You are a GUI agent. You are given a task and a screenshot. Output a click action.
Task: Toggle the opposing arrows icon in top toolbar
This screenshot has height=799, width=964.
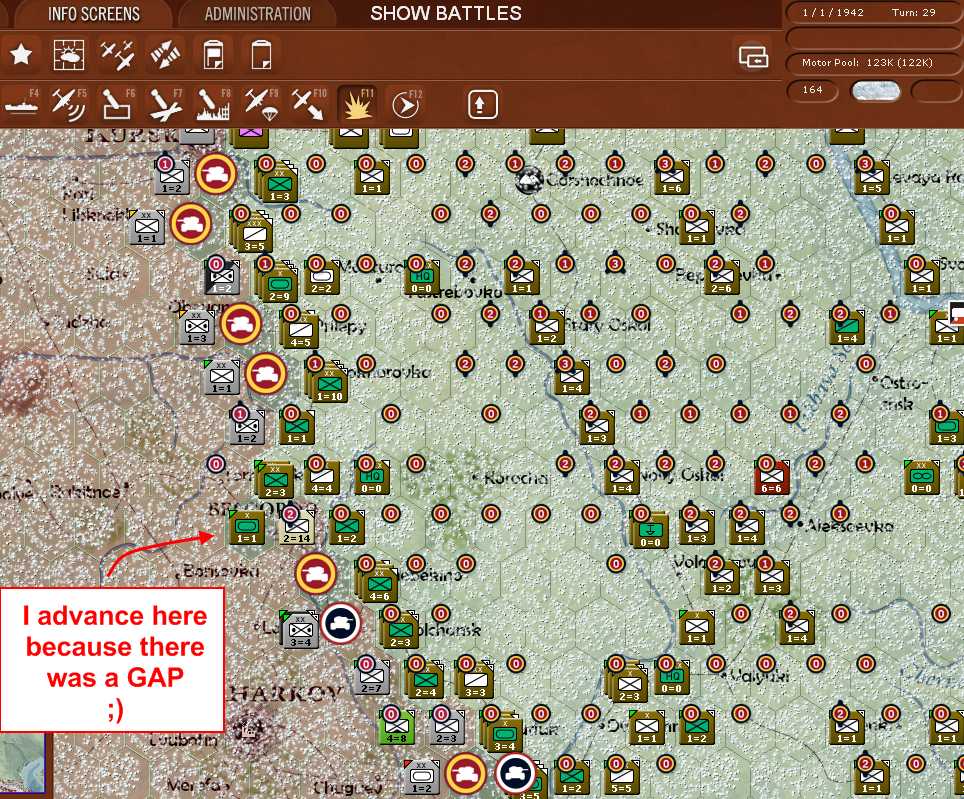click(x=165, y=55)
